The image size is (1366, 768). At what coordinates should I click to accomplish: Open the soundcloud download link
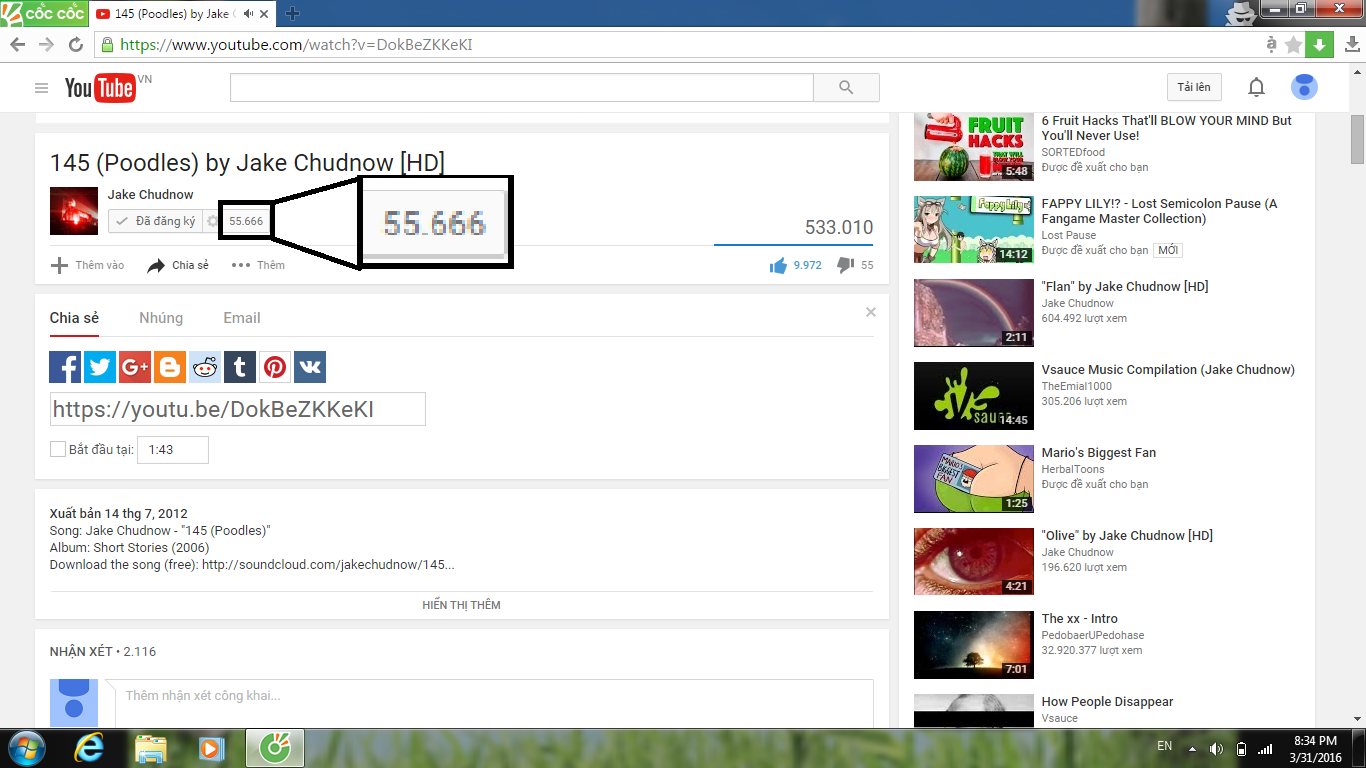point(328,565)
